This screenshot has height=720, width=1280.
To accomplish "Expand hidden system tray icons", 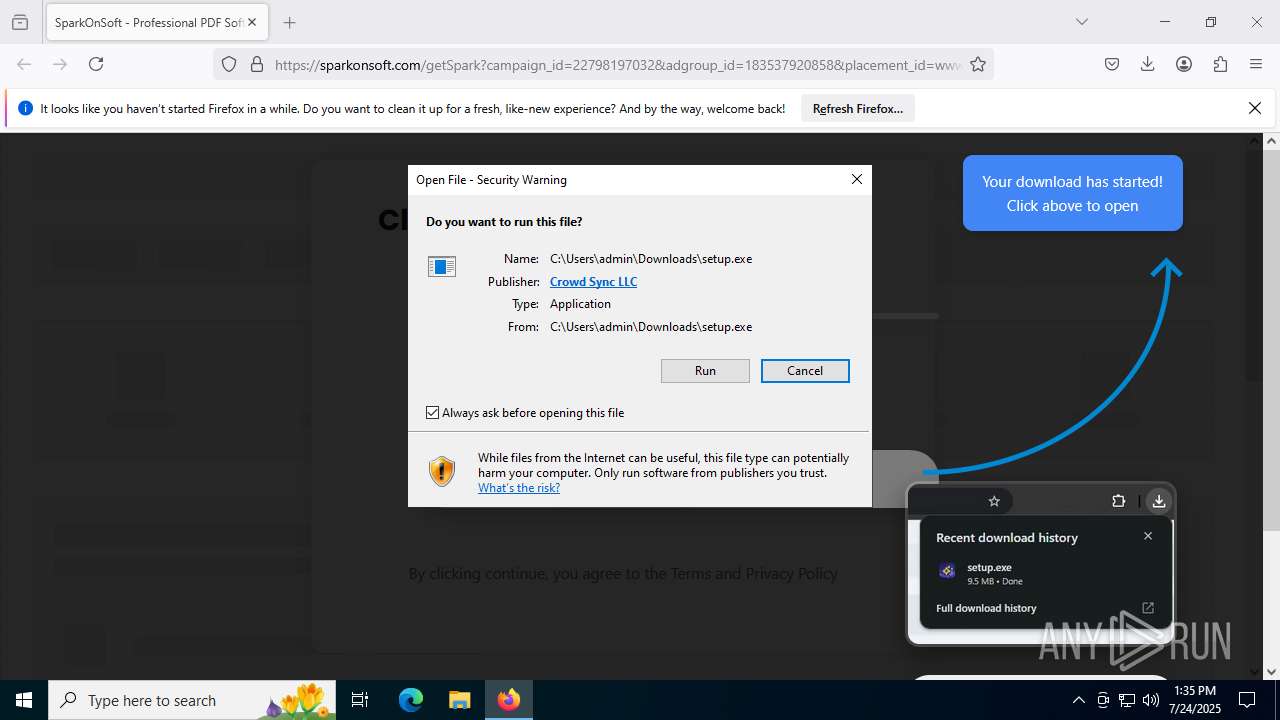I will click(x=1078, y=700).
